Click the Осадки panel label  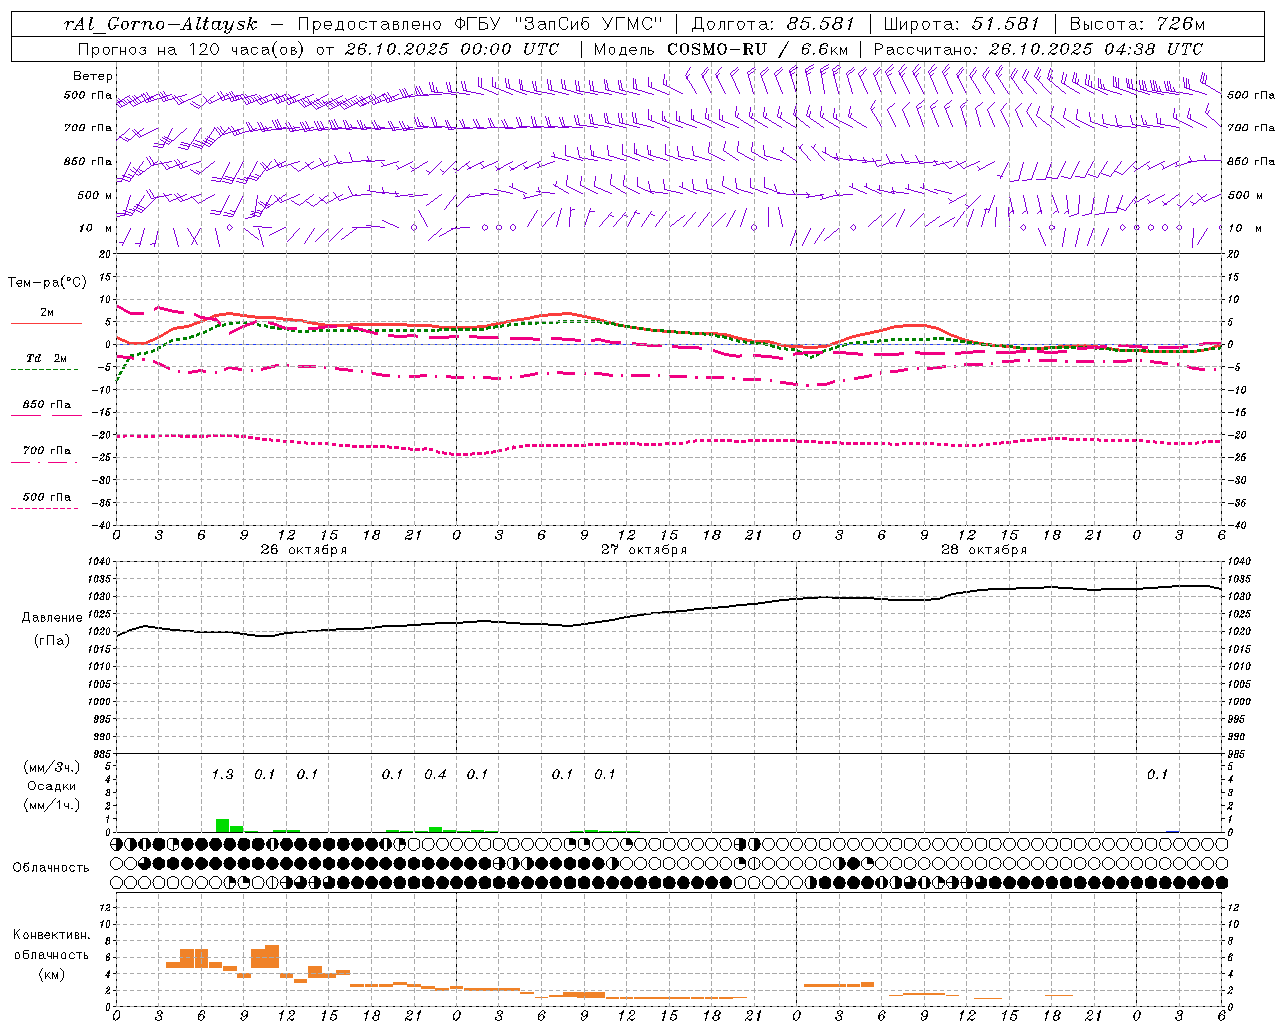tap(51, 786)
